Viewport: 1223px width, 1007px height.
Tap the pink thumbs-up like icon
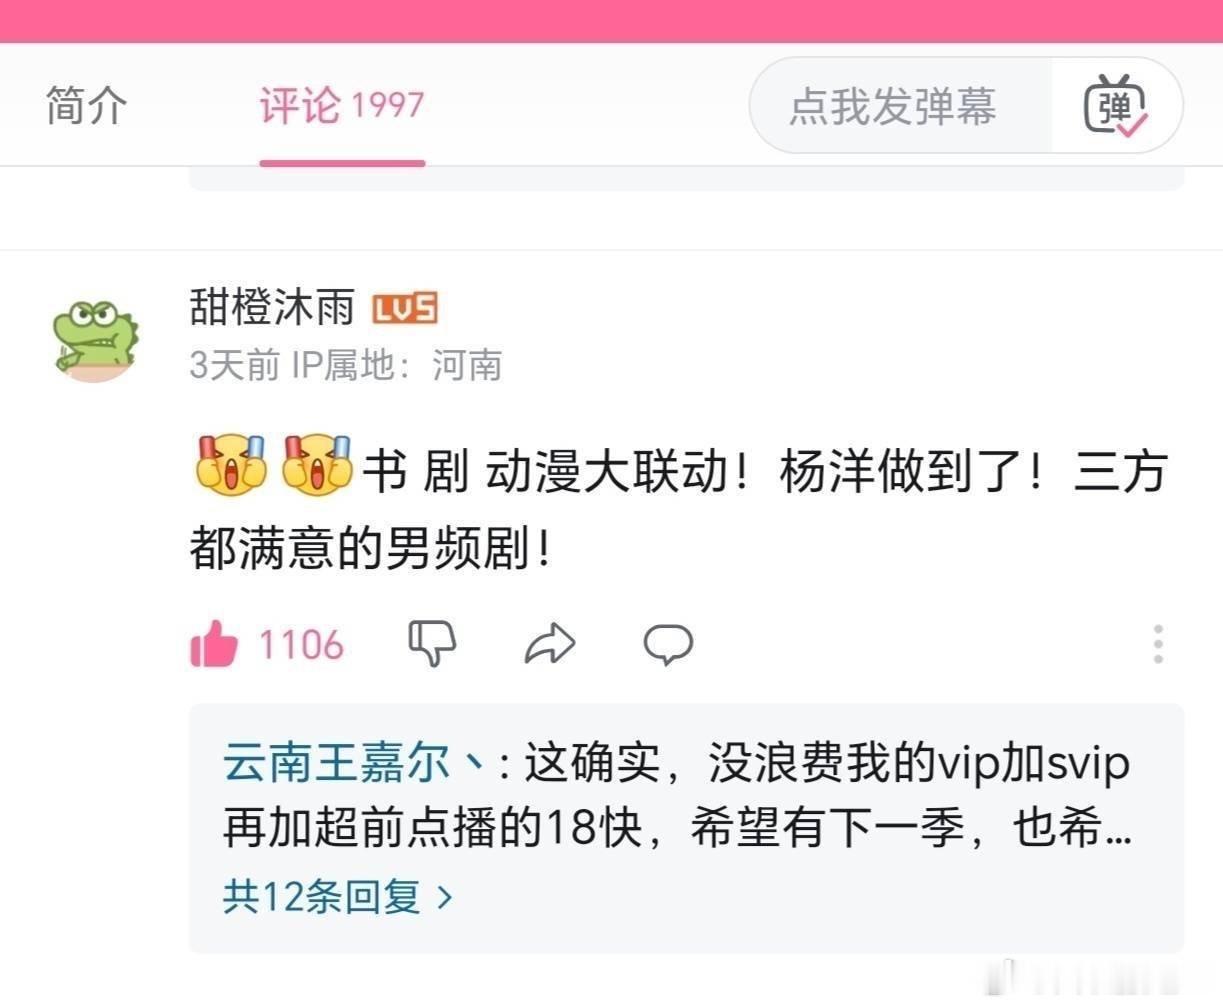click(214, 643)
